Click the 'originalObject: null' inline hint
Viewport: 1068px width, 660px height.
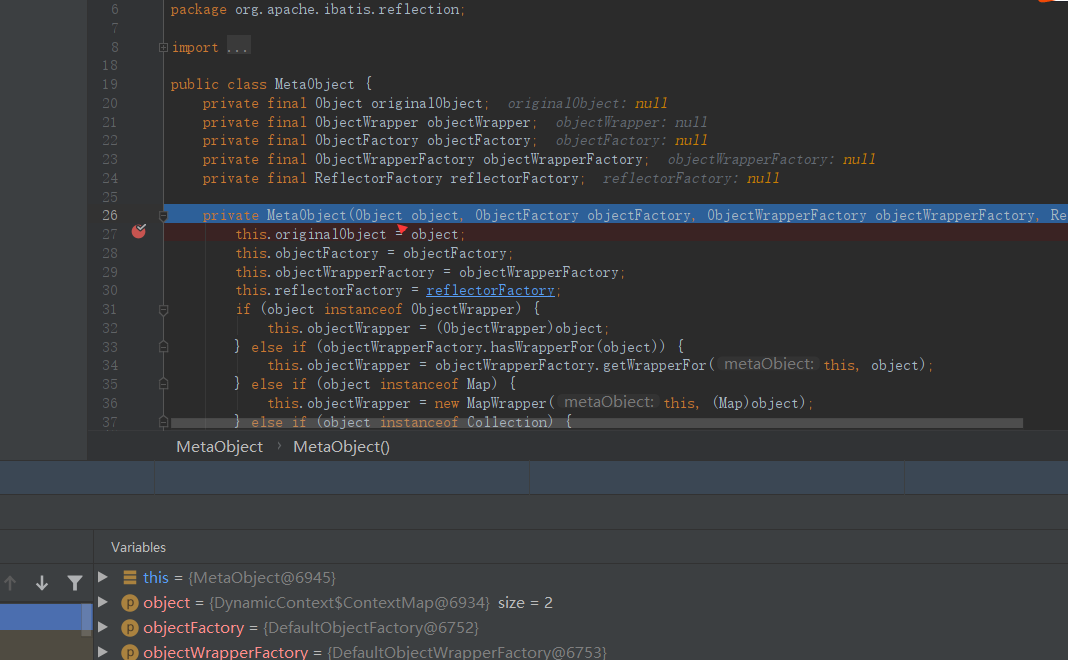[x=587, y=104]
